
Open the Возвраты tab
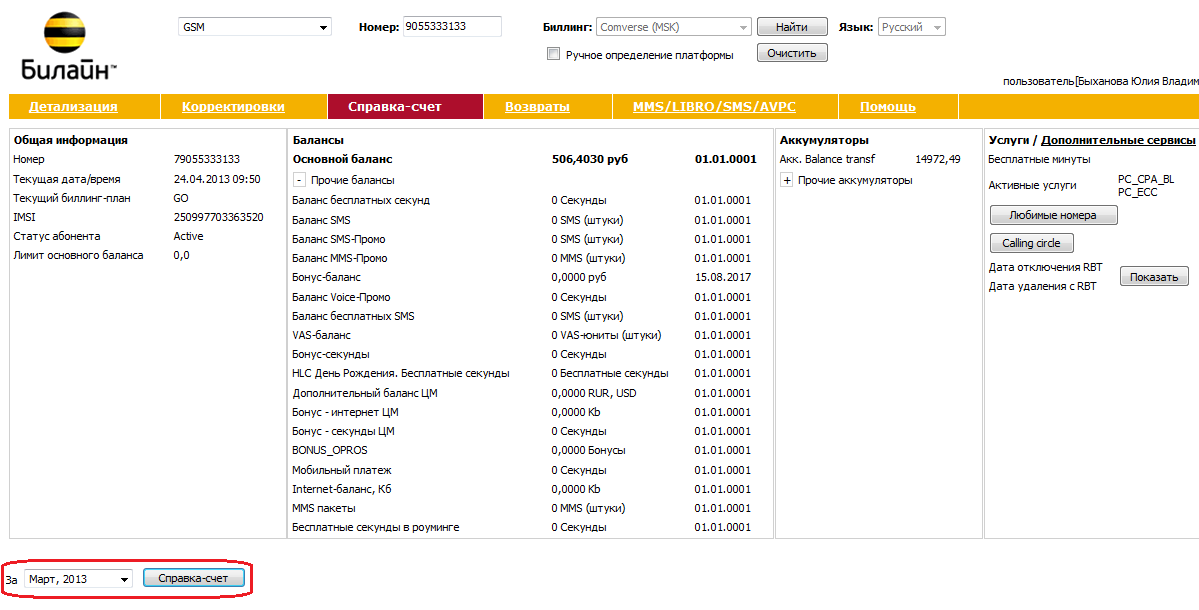coord(537,106)
